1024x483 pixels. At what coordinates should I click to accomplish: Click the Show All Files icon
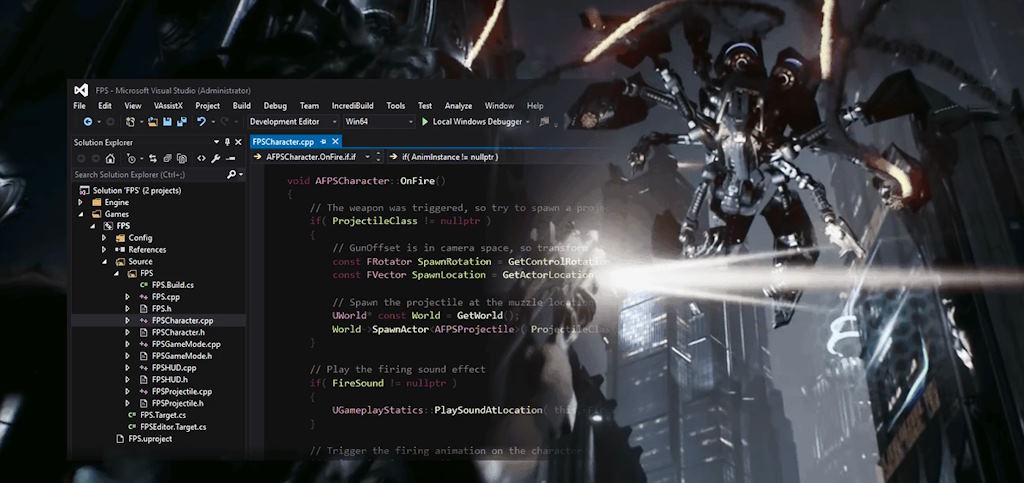click(182, 159)
